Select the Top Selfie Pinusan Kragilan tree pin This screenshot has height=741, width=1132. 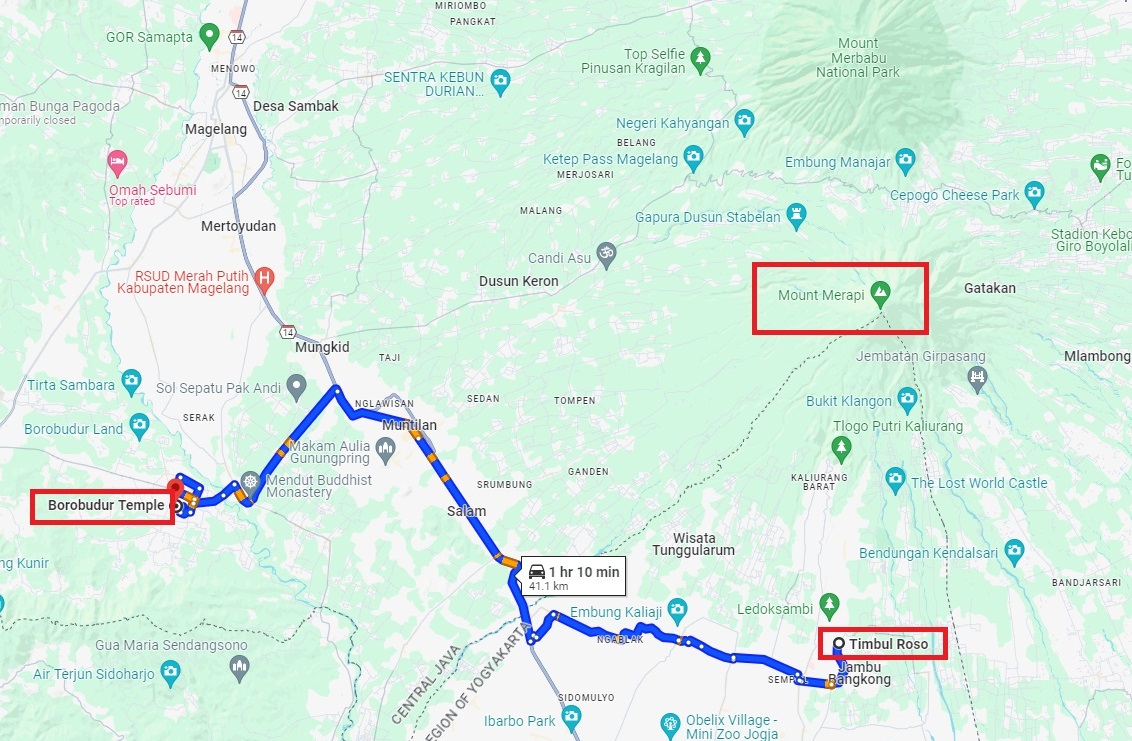(700, 59)
